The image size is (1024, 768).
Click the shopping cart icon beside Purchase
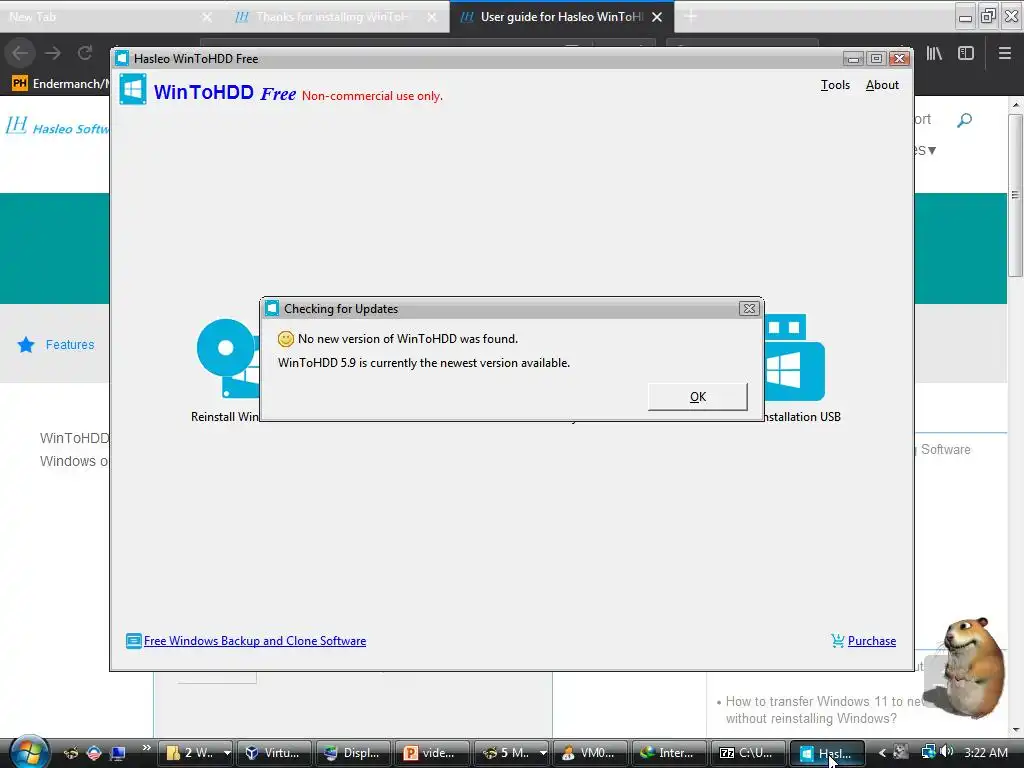point(837,641)
